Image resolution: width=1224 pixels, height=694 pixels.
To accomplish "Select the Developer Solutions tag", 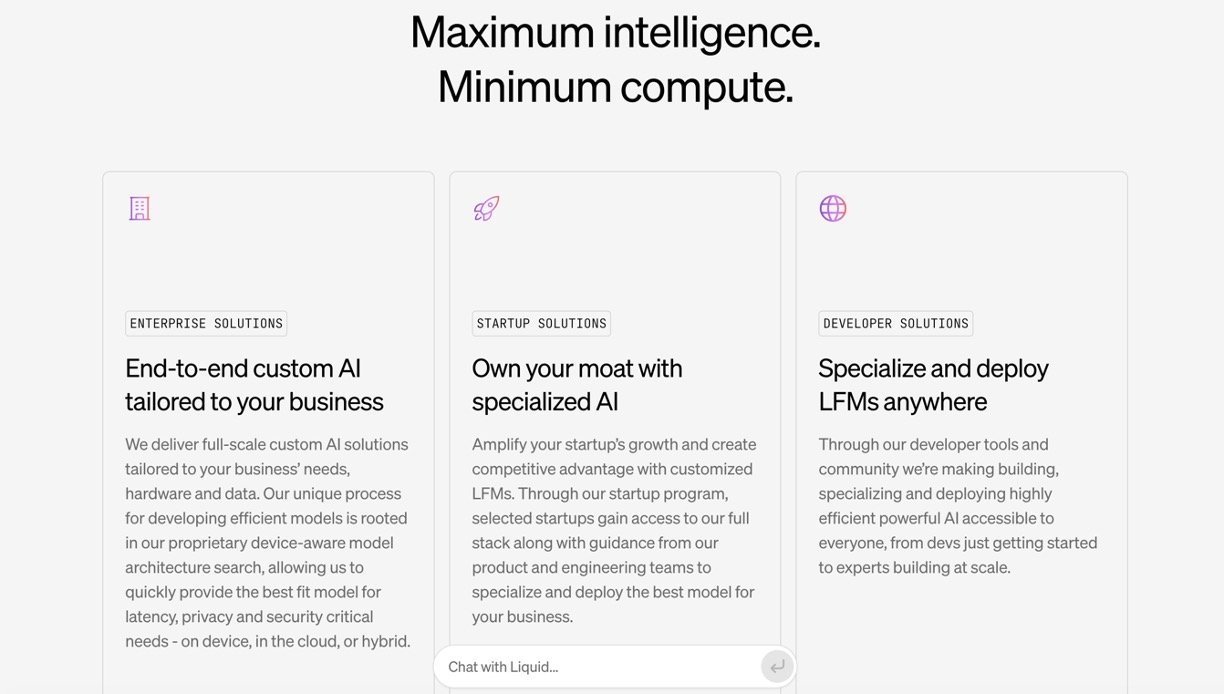I will (x=895, y=324).
